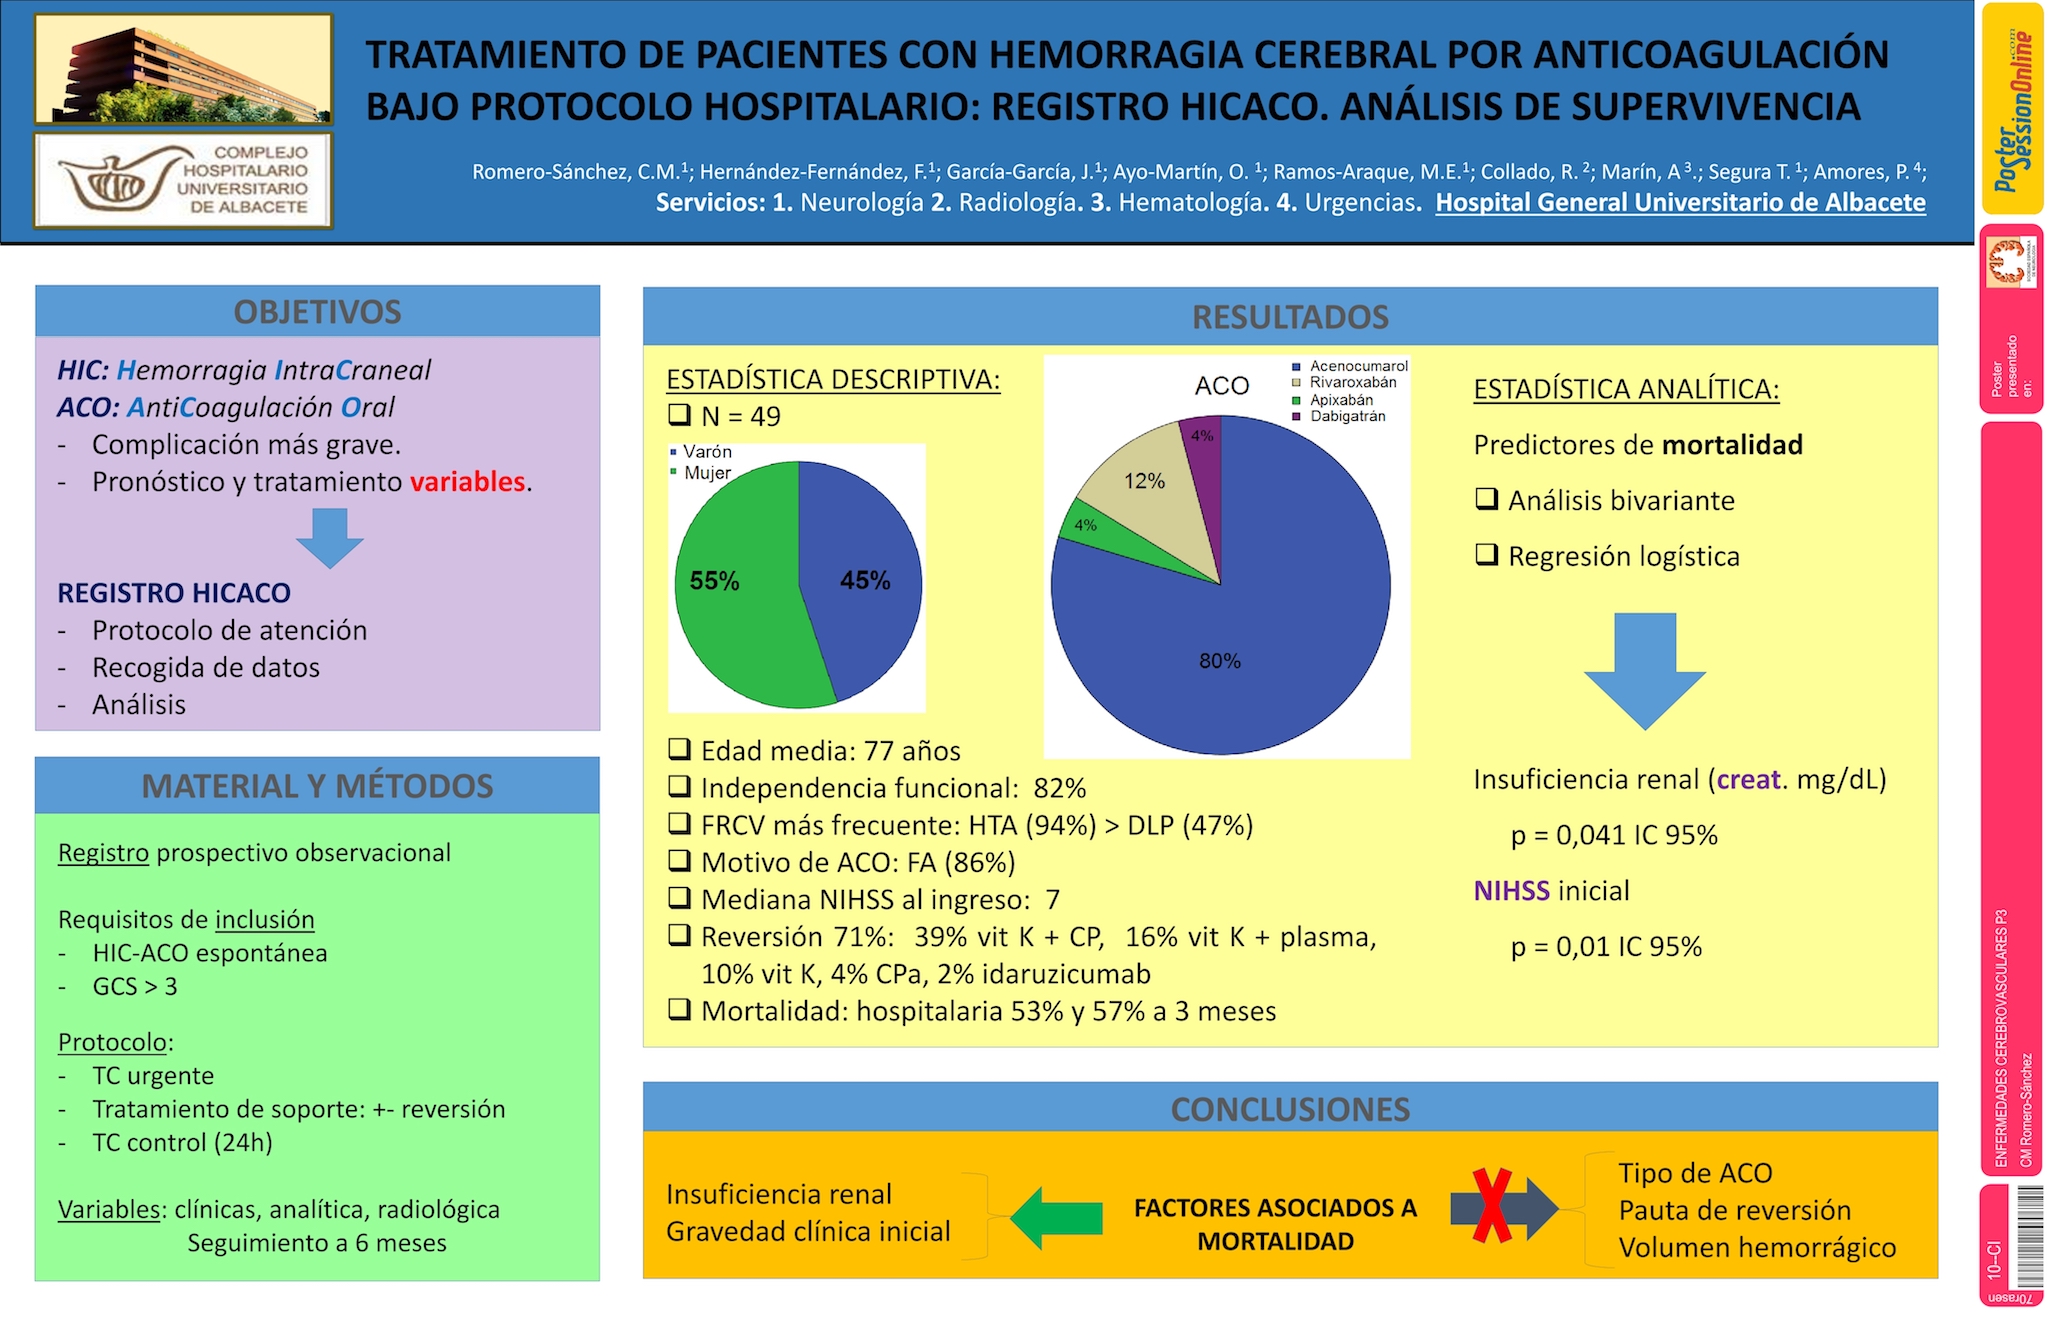Click 'HIC: Hemorragia IntraCraneal' definition

coord(244,370)
